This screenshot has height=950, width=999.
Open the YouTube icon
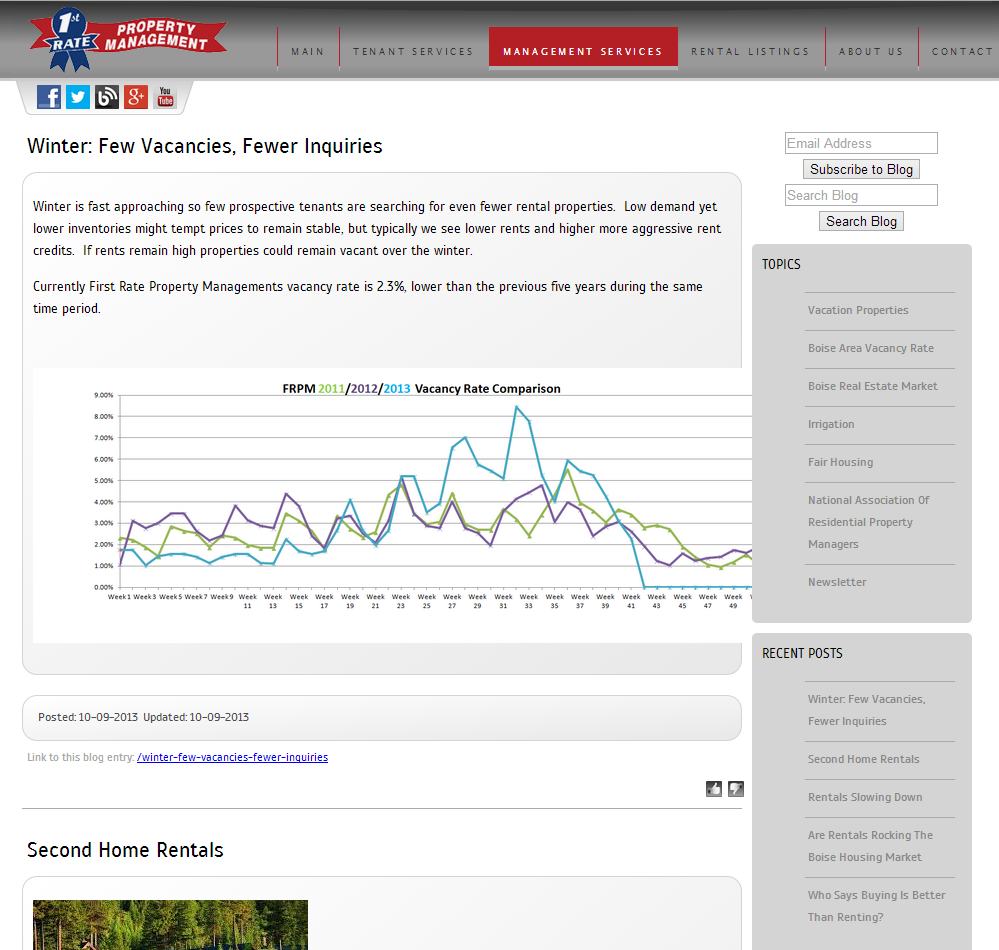165,97
